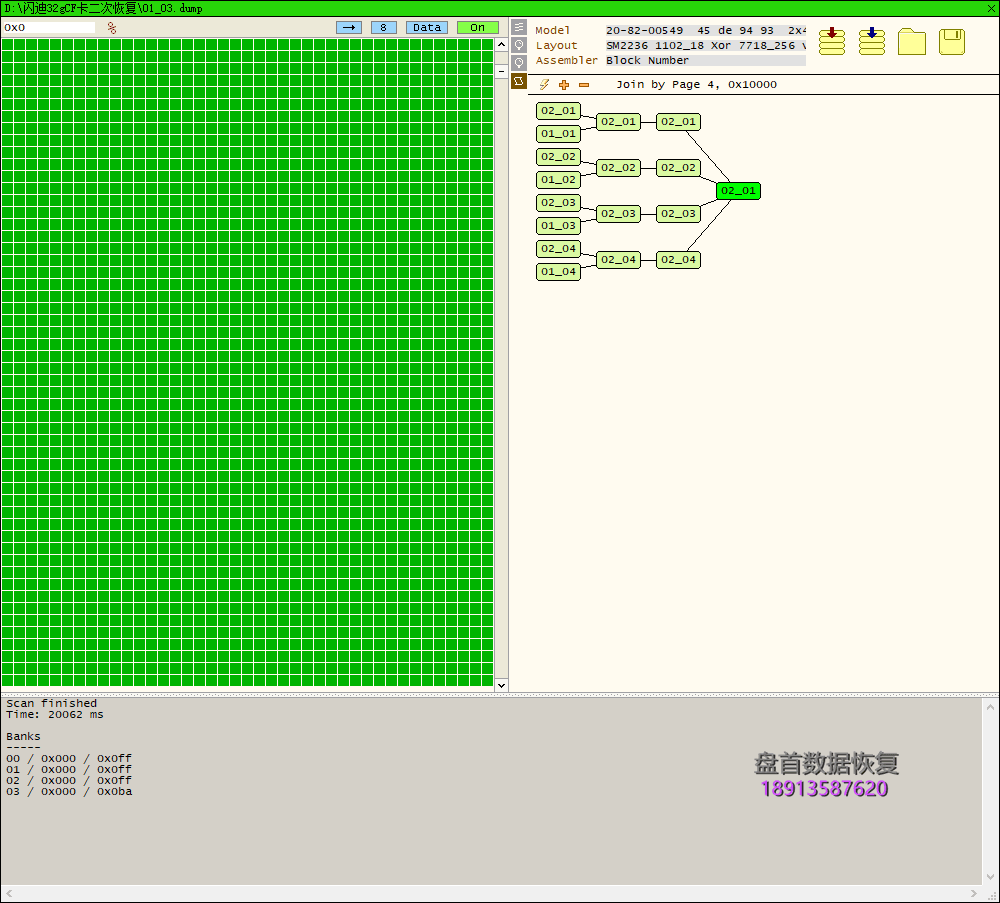Click the 'Assembler' label
The image size is (1000, 903).
pyautogui.click(x=566, y=61)
